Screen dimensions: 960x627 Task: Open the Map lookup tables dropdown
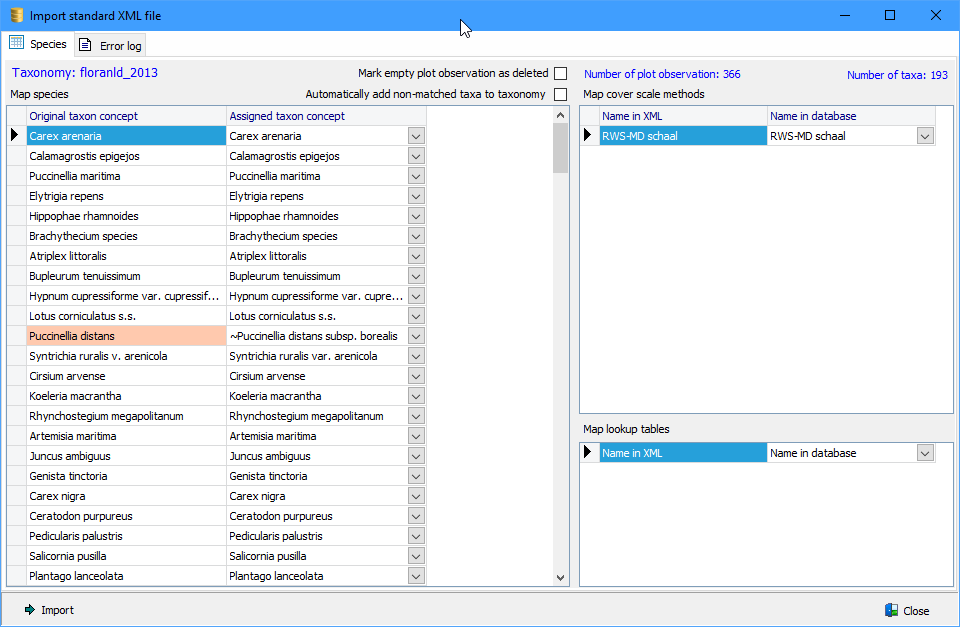[925, 453]
